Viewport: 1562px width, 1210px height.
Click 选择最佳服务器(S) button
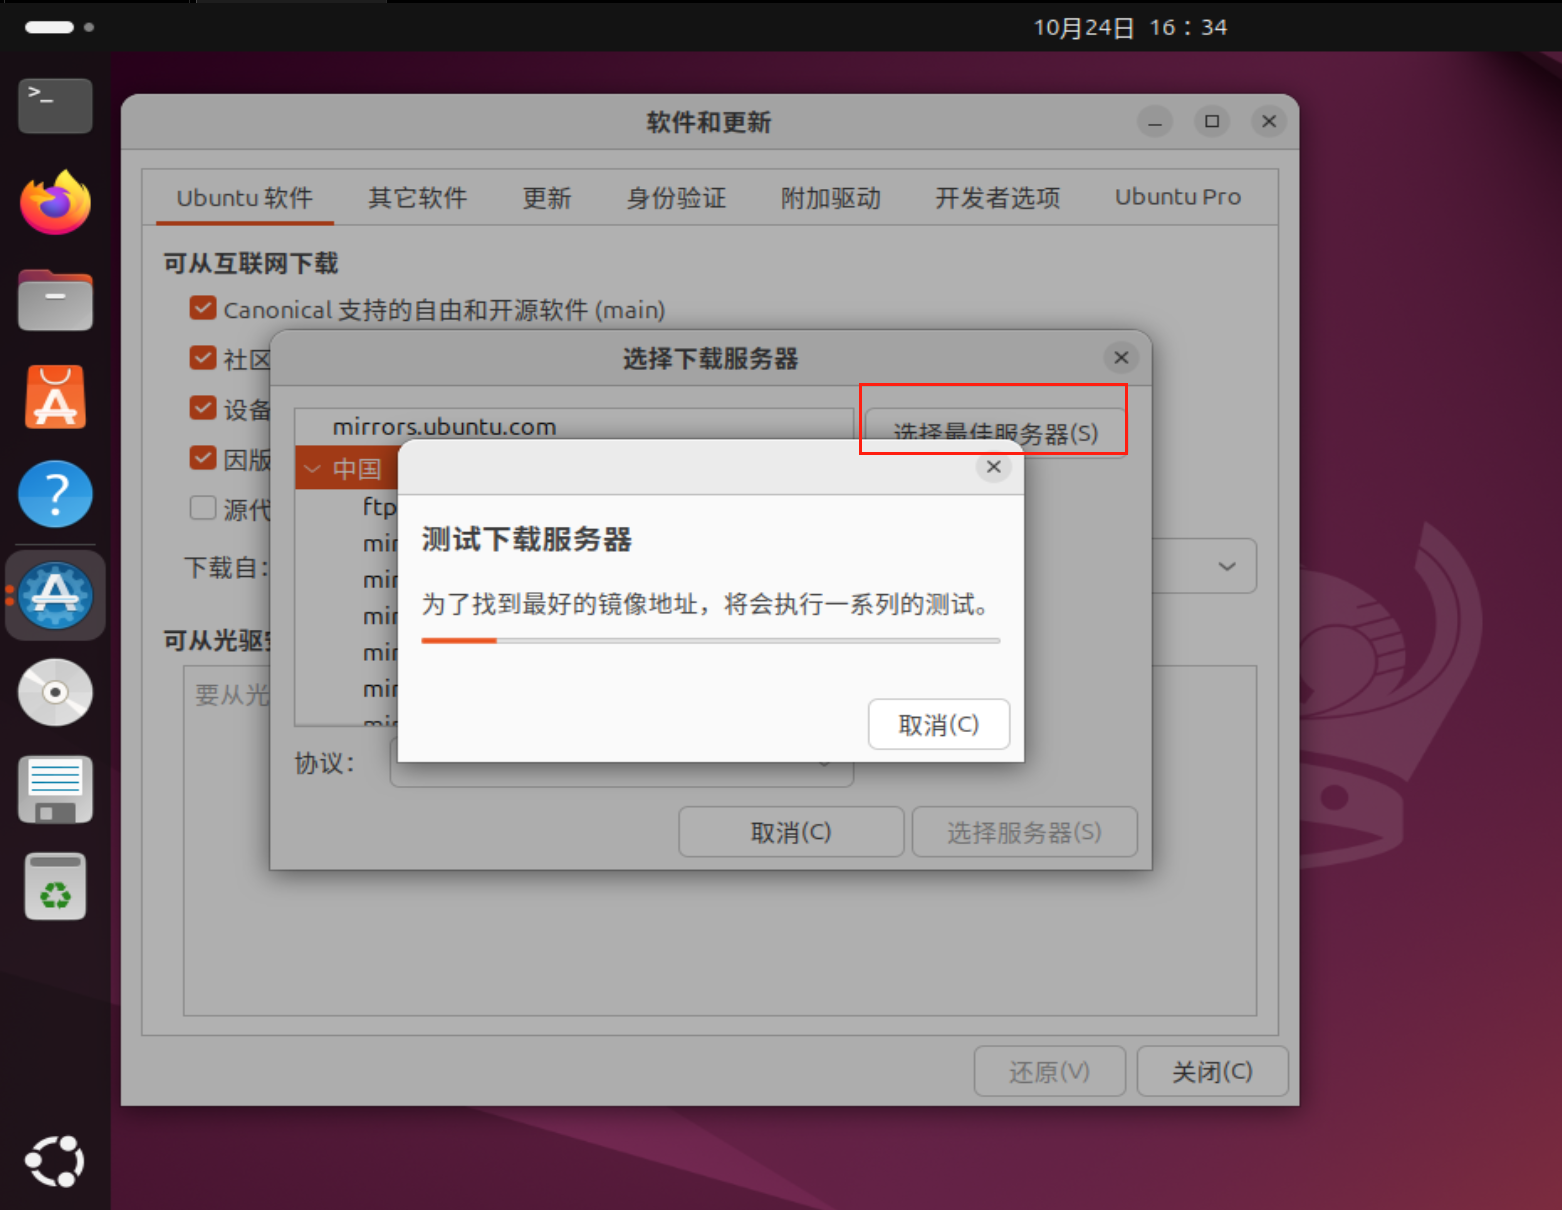(994, 432)
